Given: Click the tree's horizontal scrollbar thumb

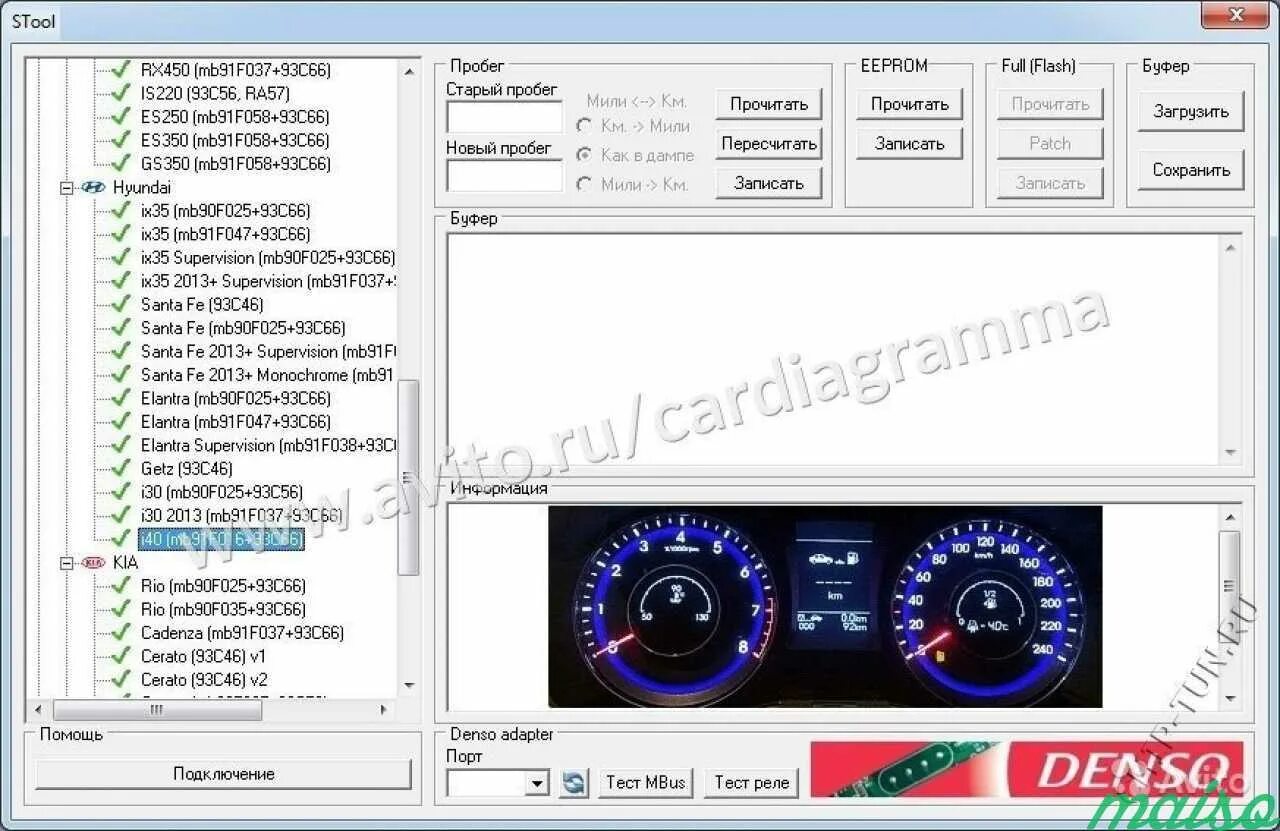Looking at the screenshot, I should (x=156, y=709).
